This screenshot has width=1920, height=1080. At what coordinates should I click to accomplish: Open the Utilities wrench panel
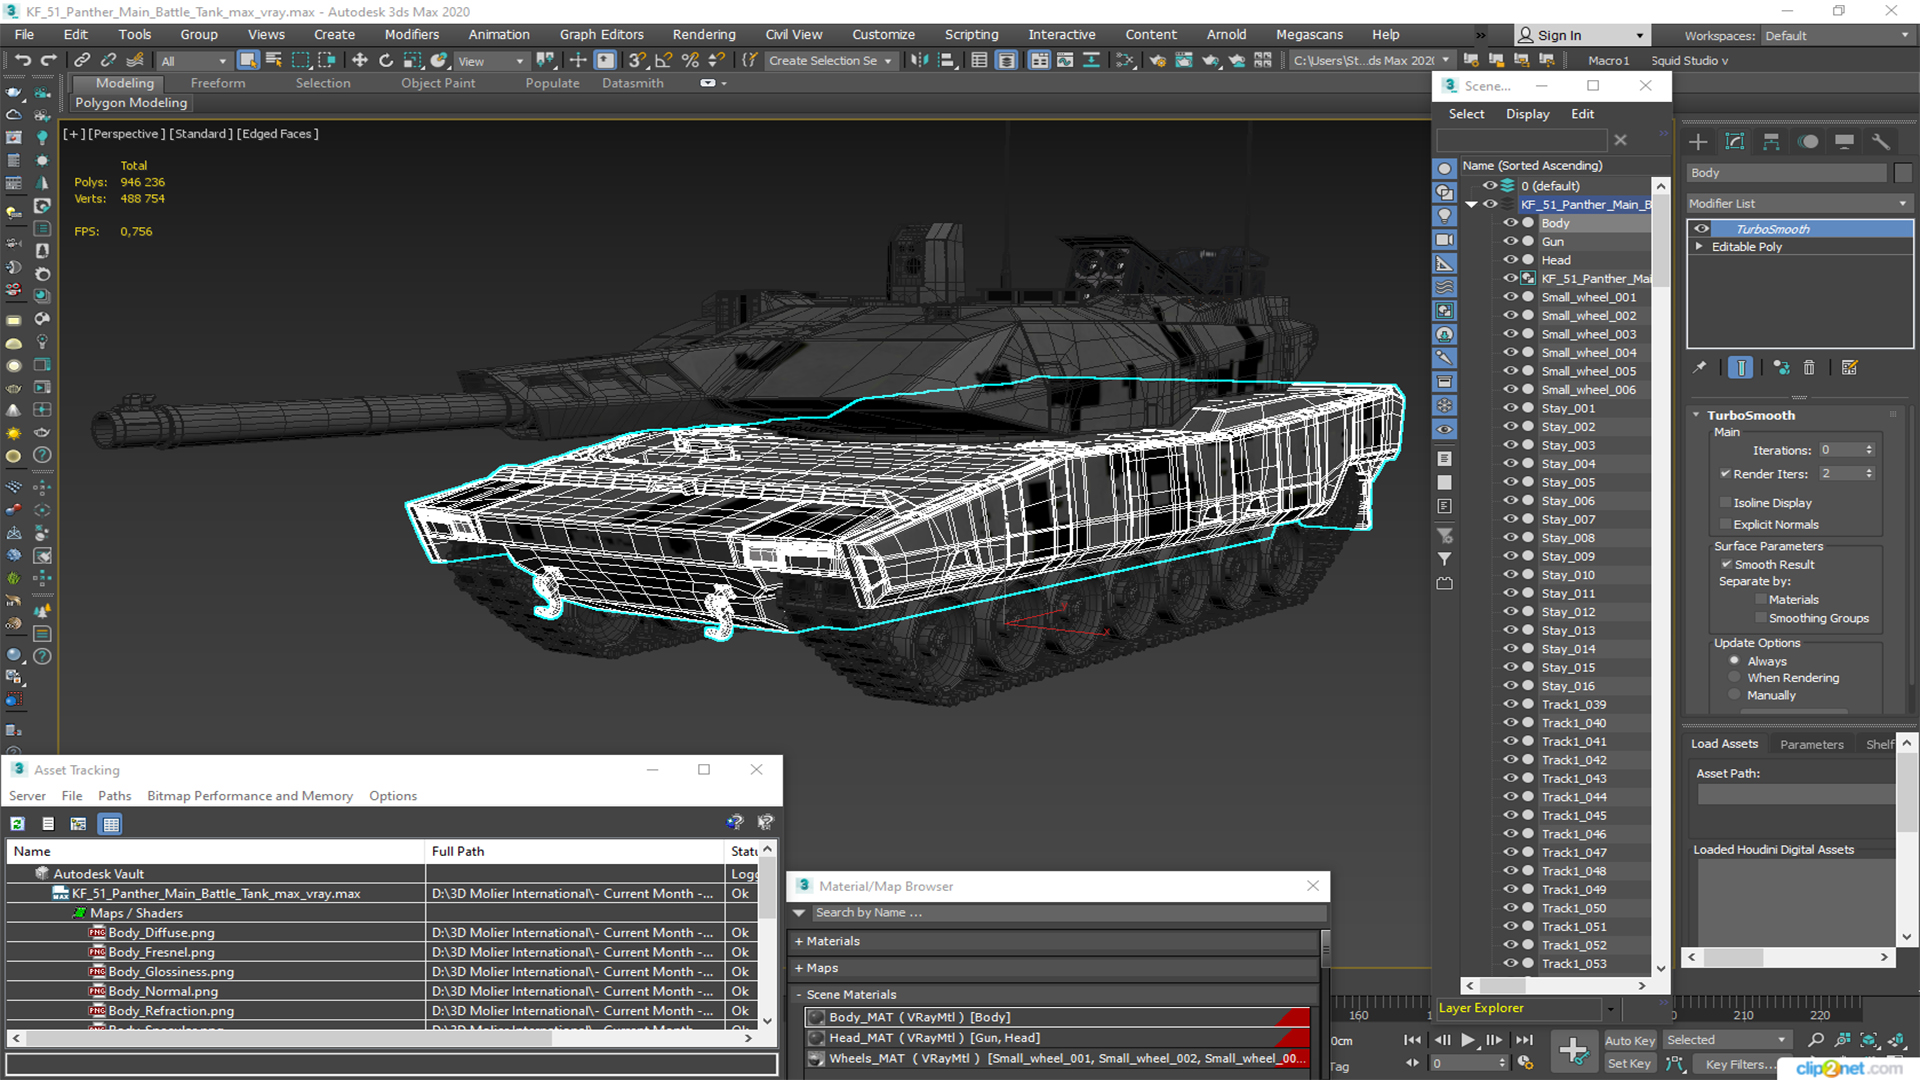(x=1881, y=142)
